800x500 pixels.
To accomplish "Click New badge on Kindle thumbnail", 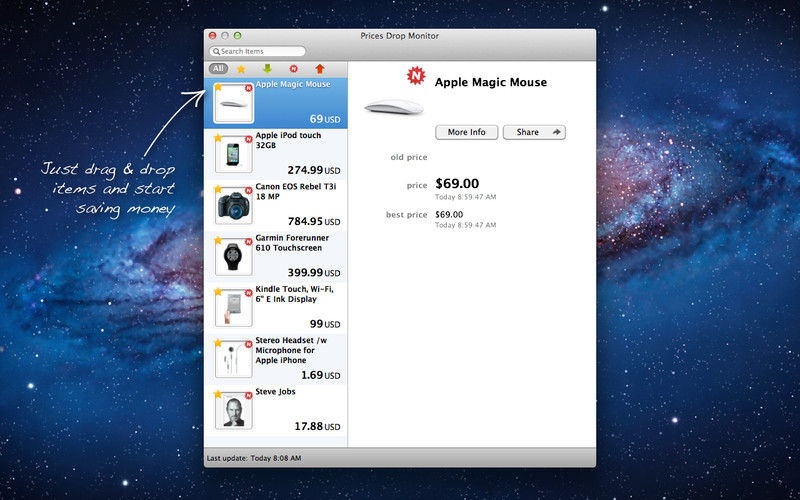I will [x=248, y=293].
